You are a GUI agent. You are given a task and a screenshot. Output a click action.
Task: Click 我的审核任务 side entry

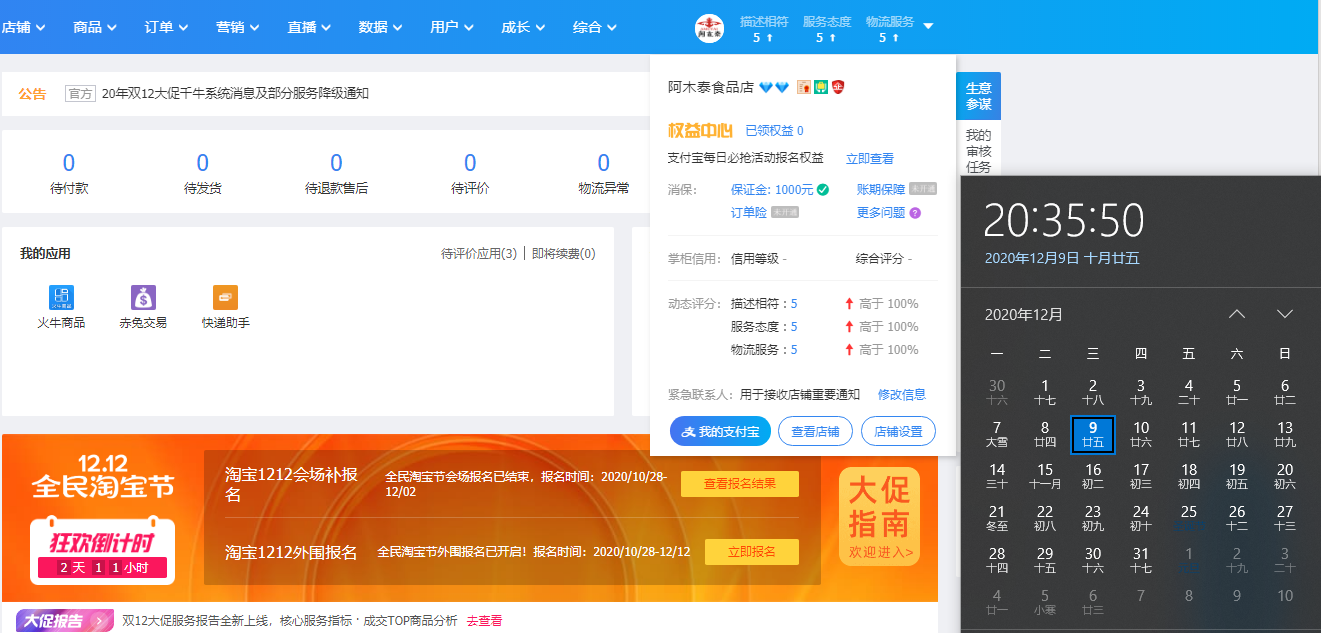pyautogui.click(x=978, y=151)
